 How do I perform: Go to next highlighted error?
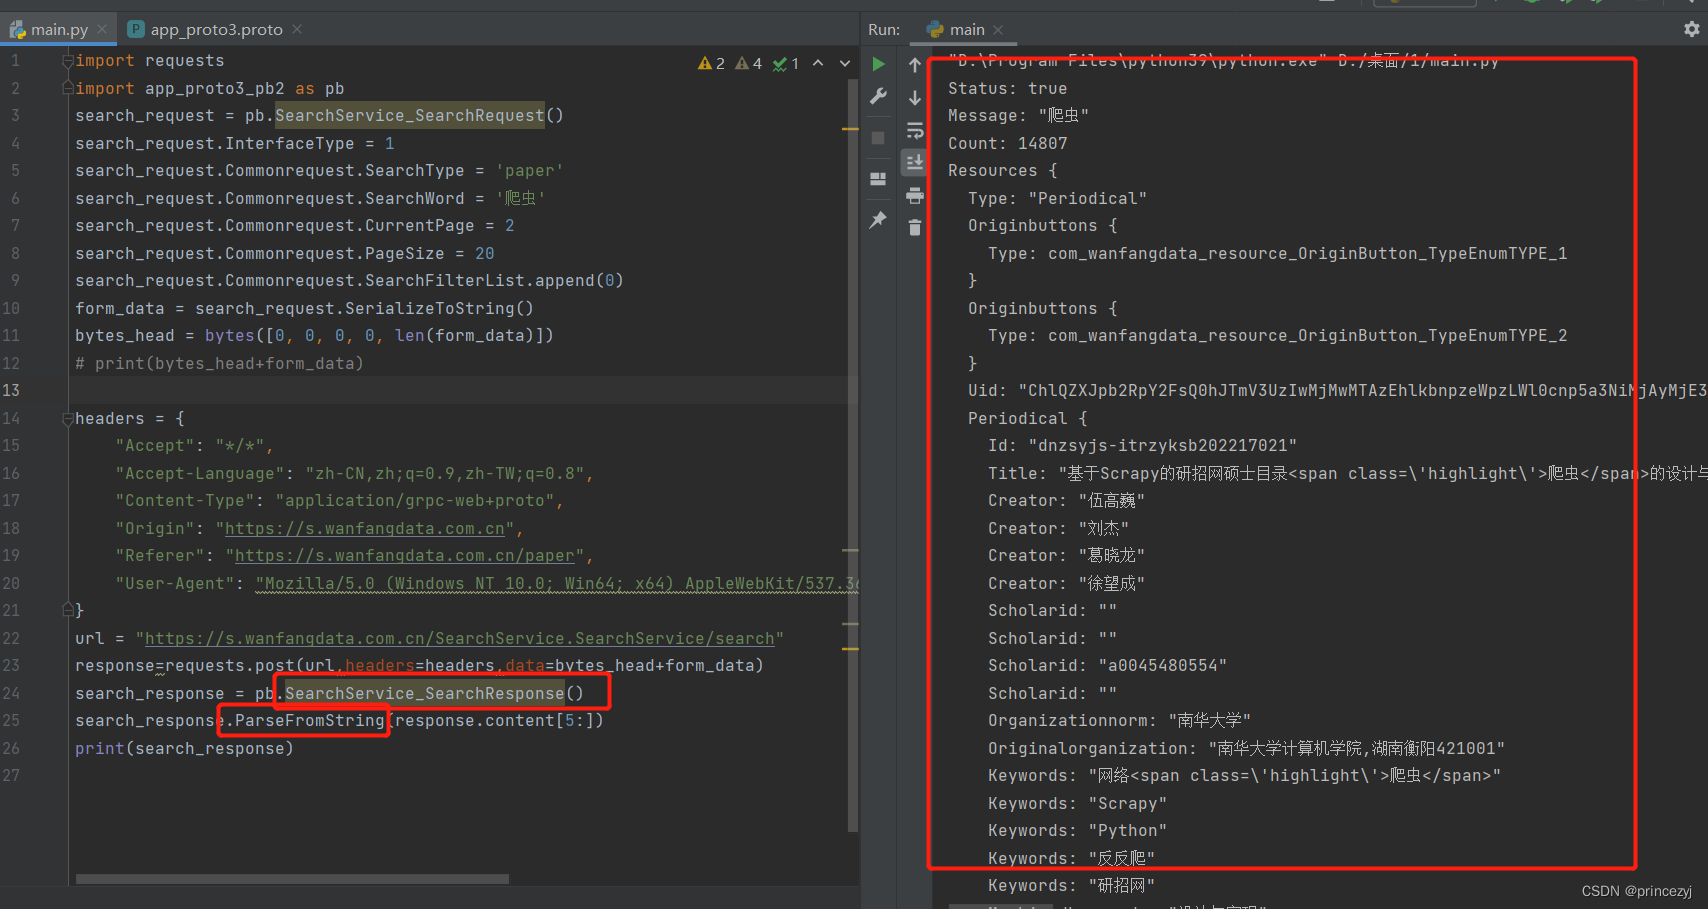845,63
